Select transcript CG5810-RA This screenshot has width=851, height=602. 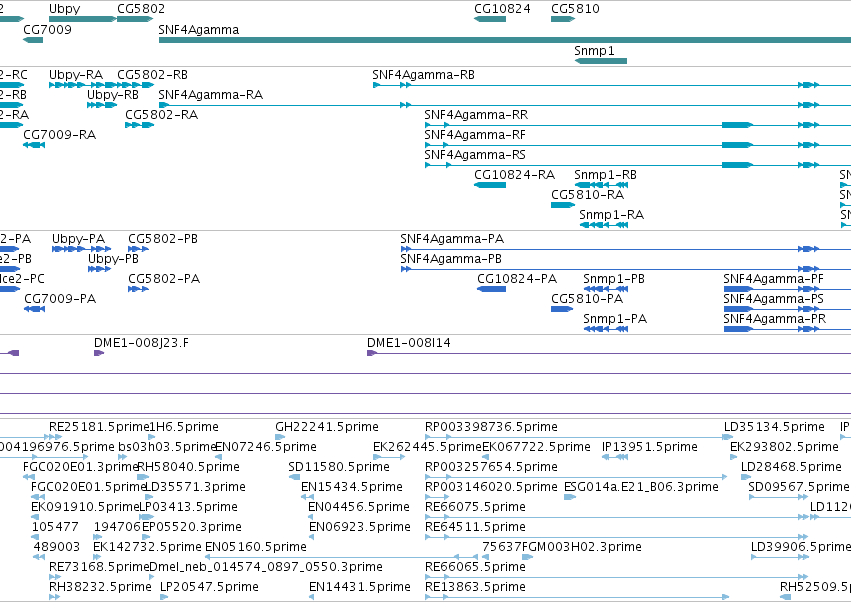tap(563, 205)
